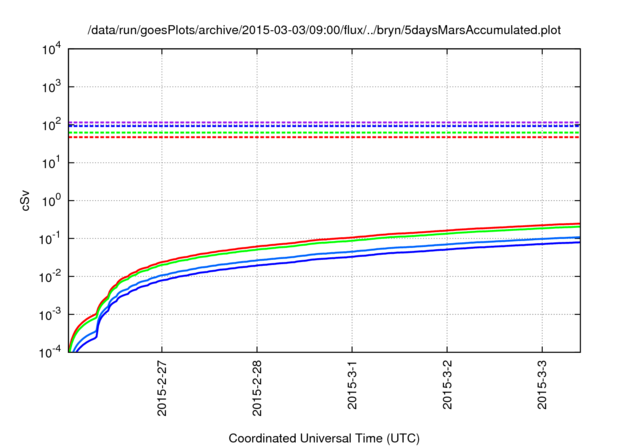Viewport: 640px width, 448px height.
Task: Select the 2015-3-1 date label
Action: click(x=352, y=384)
